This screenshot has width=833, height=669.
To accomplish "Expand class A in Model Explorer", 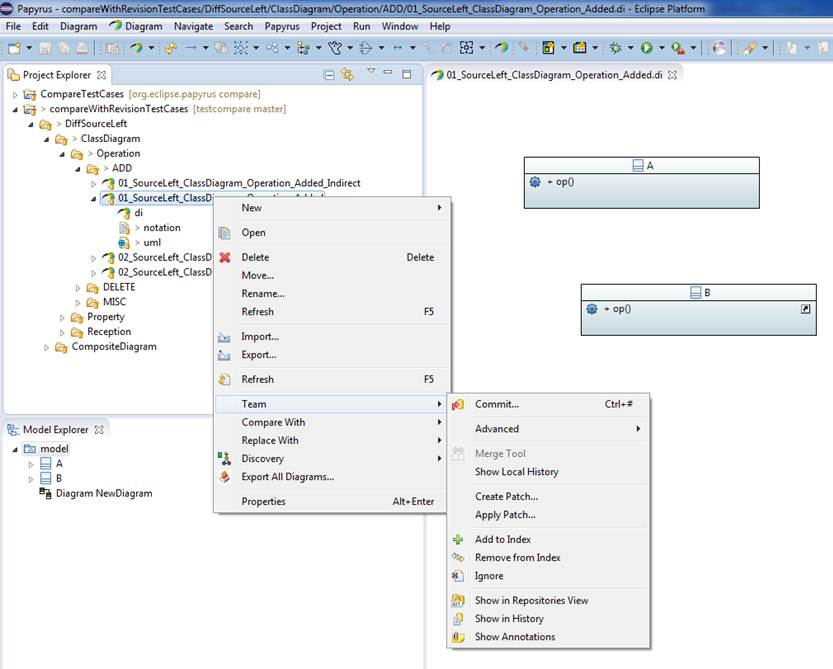I will click(x=31, y=464).
